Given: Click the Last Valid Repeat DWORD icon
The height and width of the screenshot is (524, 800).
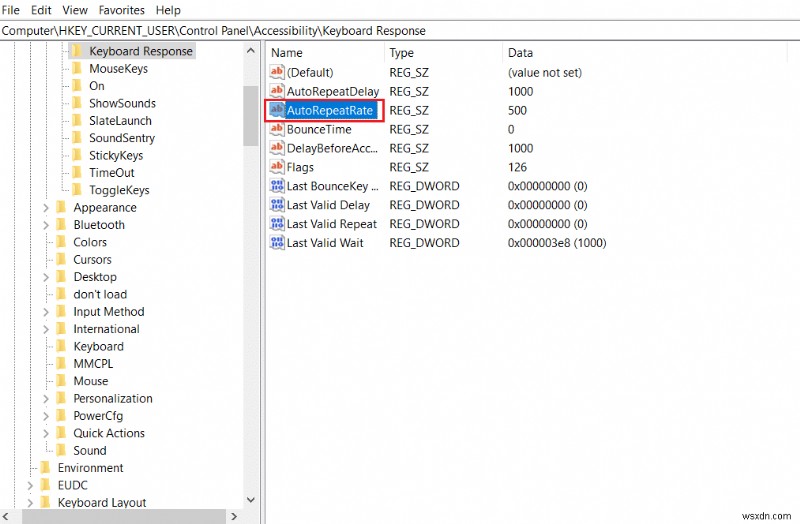Looking at the screenshot, I should click(277, 223).
